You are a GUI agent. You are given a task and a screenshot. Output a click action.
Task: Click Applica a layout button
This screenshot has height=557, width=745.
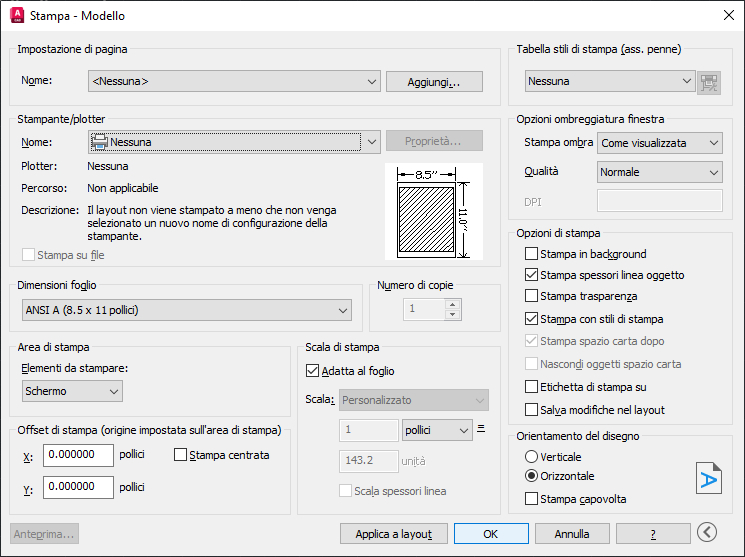[x=393, y=534]
